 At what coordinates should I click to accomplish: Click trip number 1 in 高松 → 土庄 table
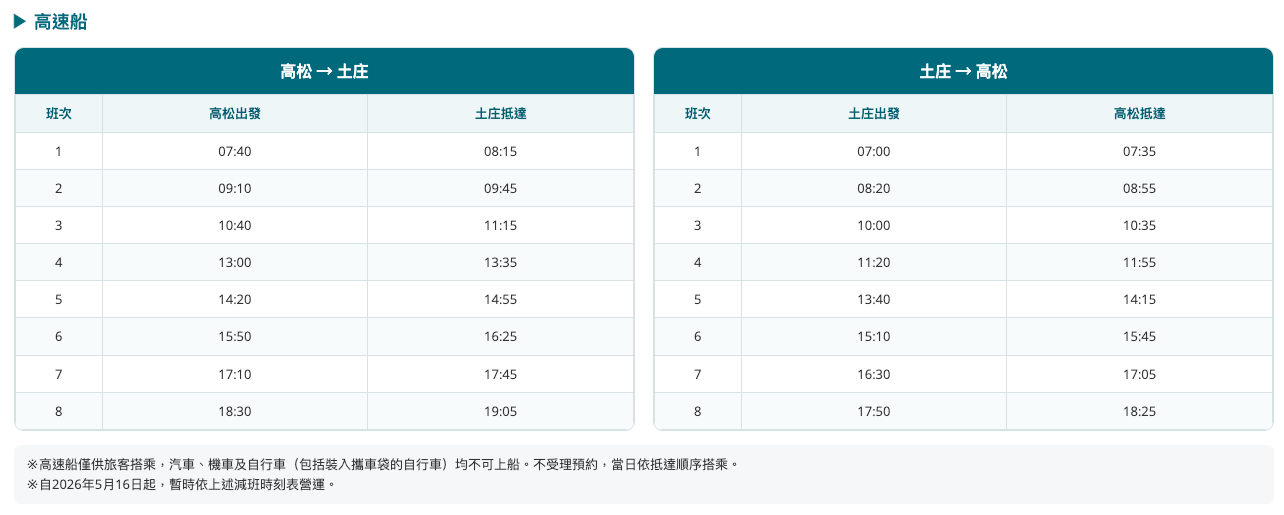[x=59, y=151]
